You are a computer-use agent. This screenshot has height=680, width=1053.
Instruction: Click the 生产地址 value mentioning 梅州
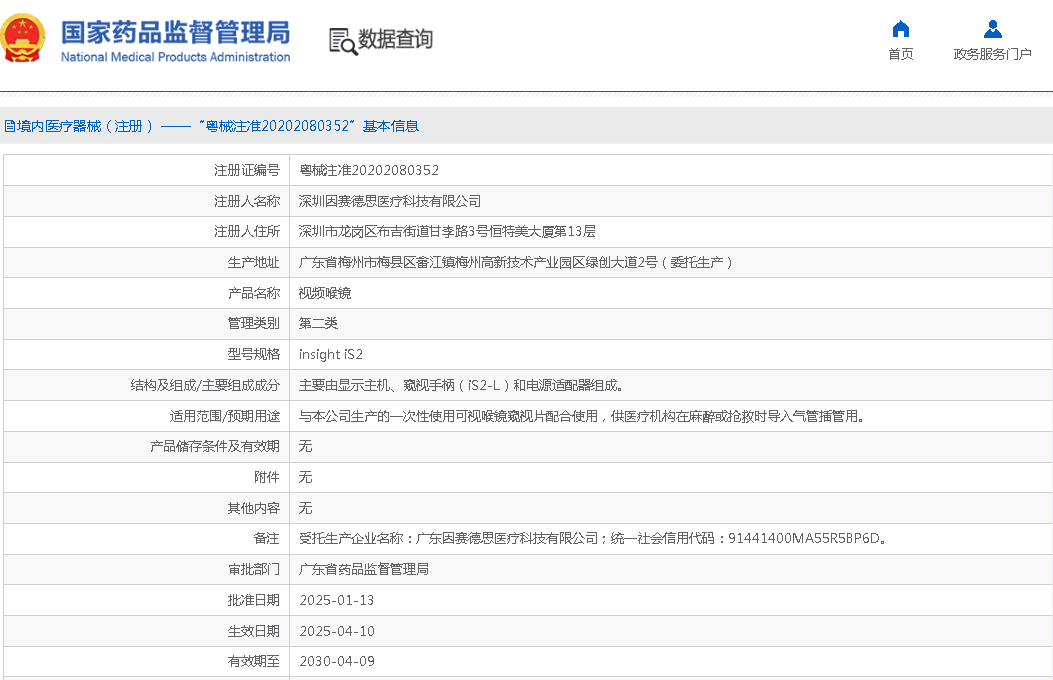click(516, 262)
